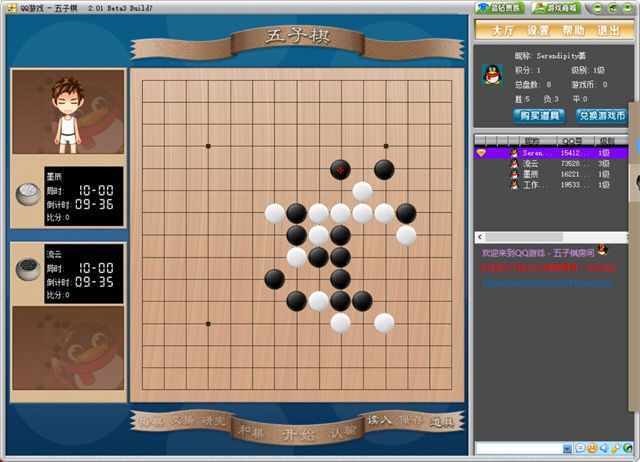Click the red-marked last-move black stone
The image size is (640, 462).
coord(340,169)
